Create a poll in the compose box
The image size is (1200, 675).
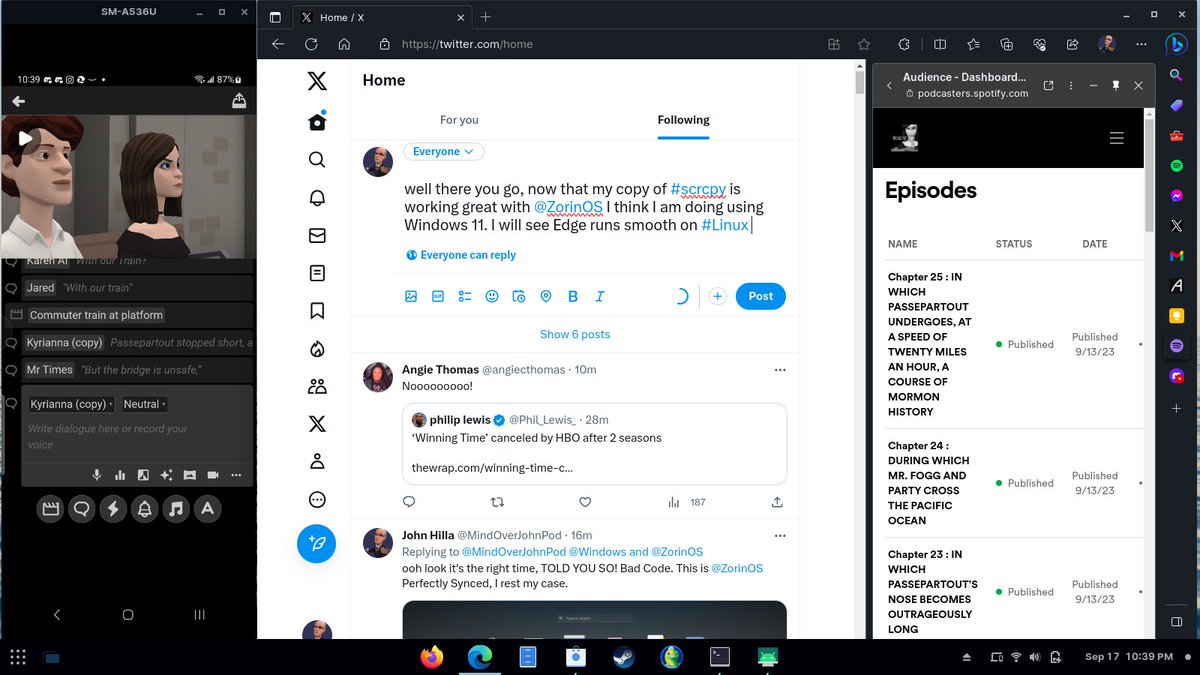[x=465, y=296]
